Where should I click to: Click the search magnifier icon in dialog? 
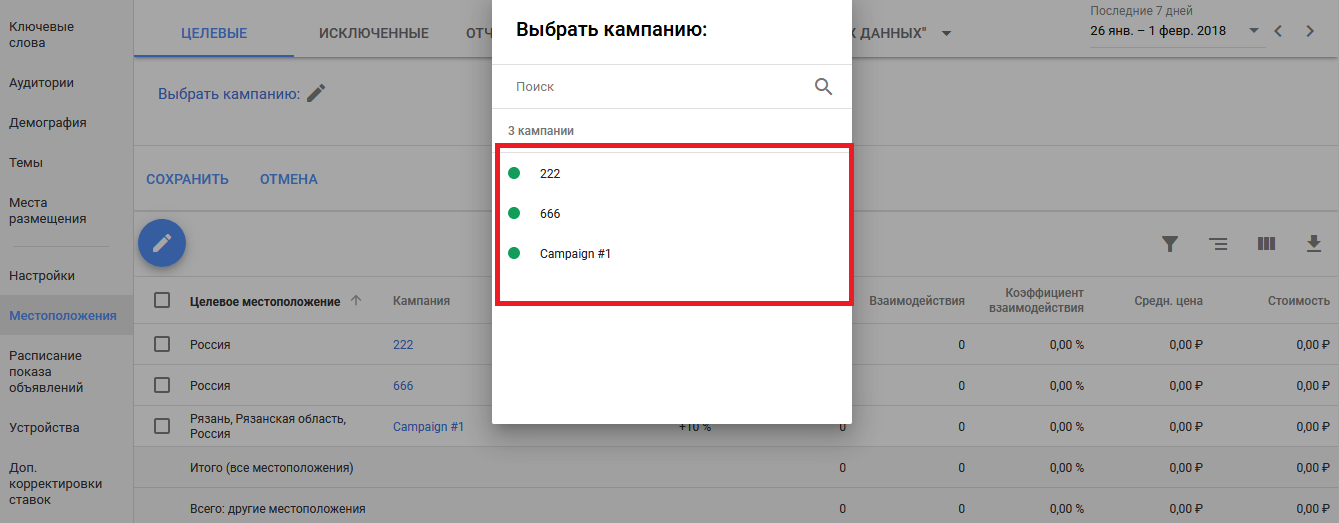(823, 87)
